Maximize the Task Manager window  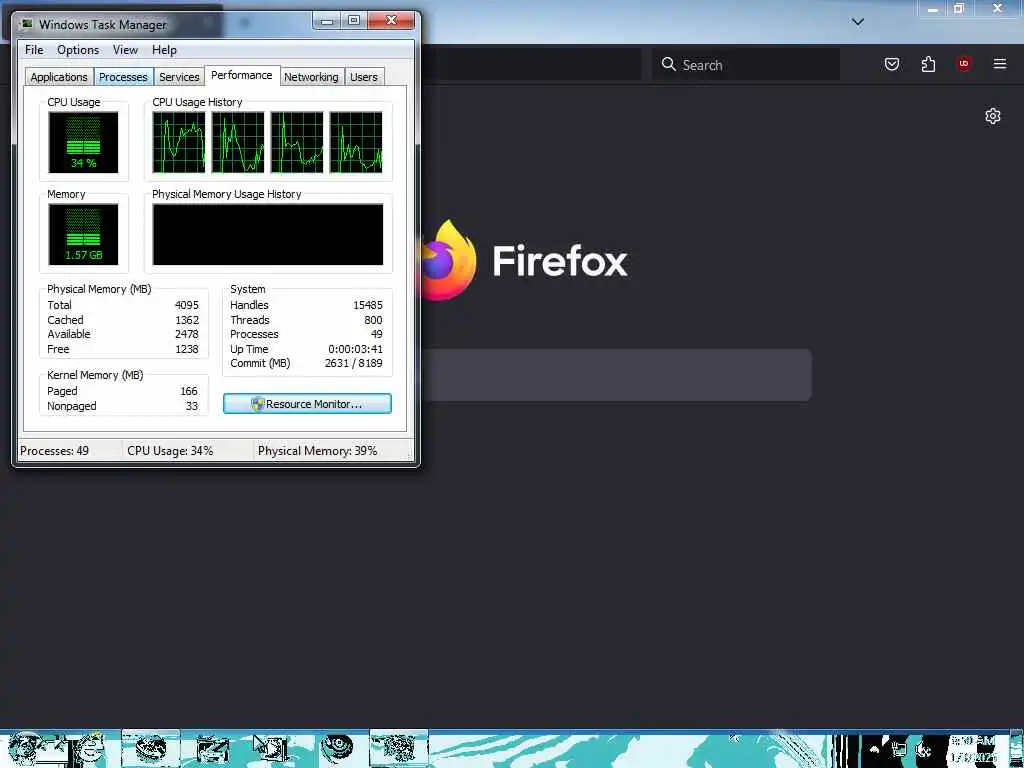tap(354, 21)
